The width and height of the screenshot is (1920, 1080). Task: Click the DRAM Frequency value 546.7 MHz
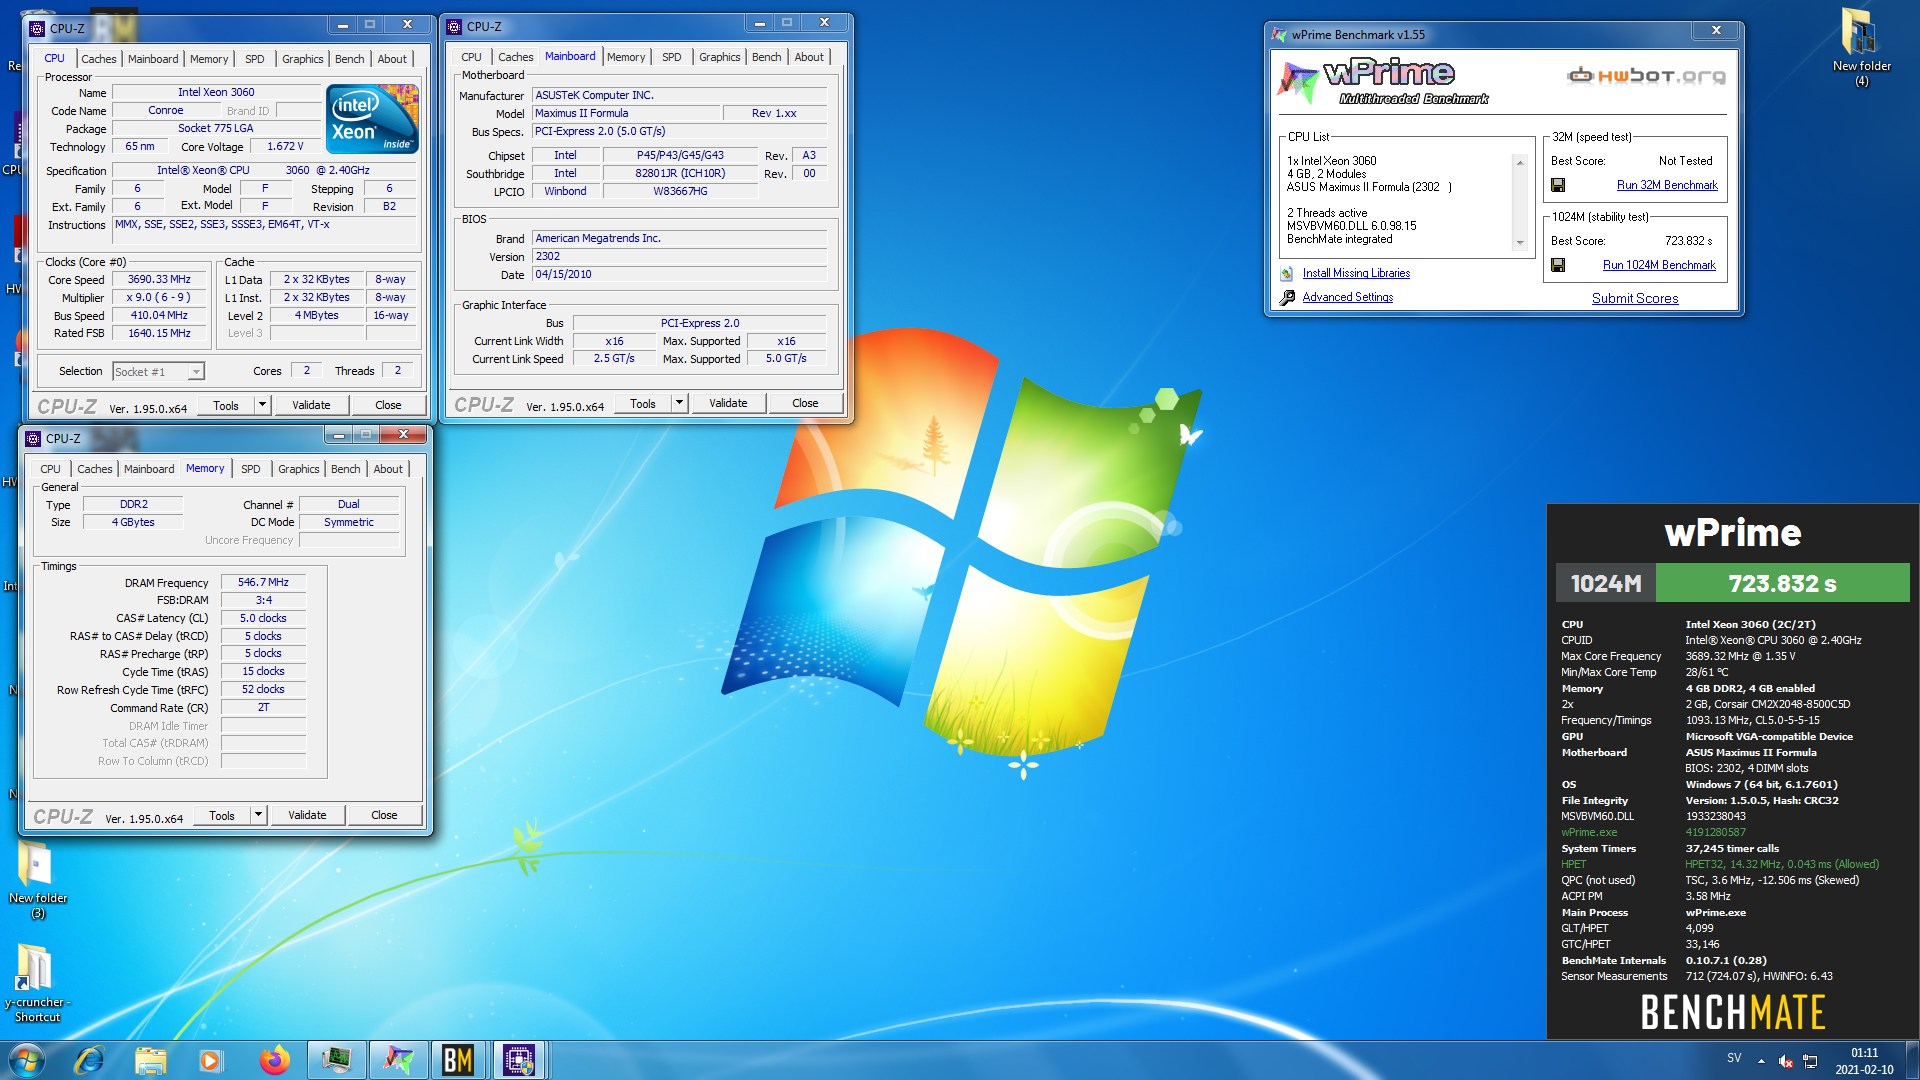(x=263, y=582)
